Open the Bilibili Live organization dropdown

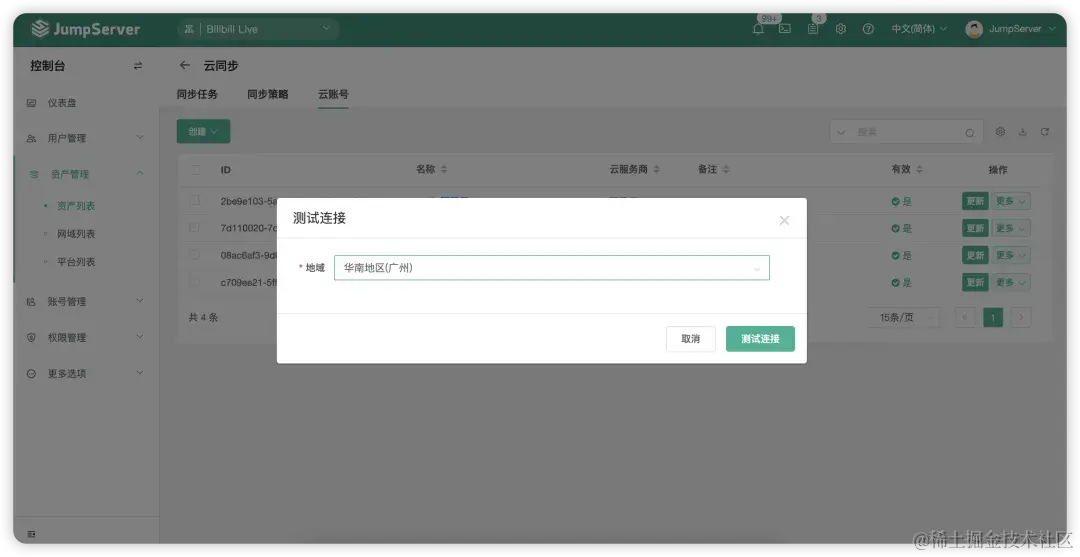259,29
